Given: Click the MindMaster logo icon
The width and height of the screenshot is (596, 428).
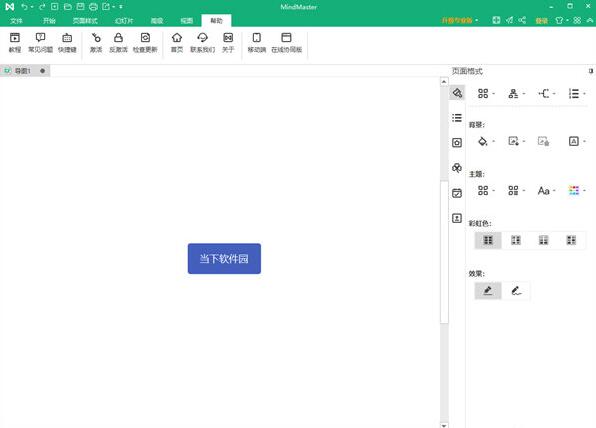Looking at the screenshot, I should tap(10, 7).
